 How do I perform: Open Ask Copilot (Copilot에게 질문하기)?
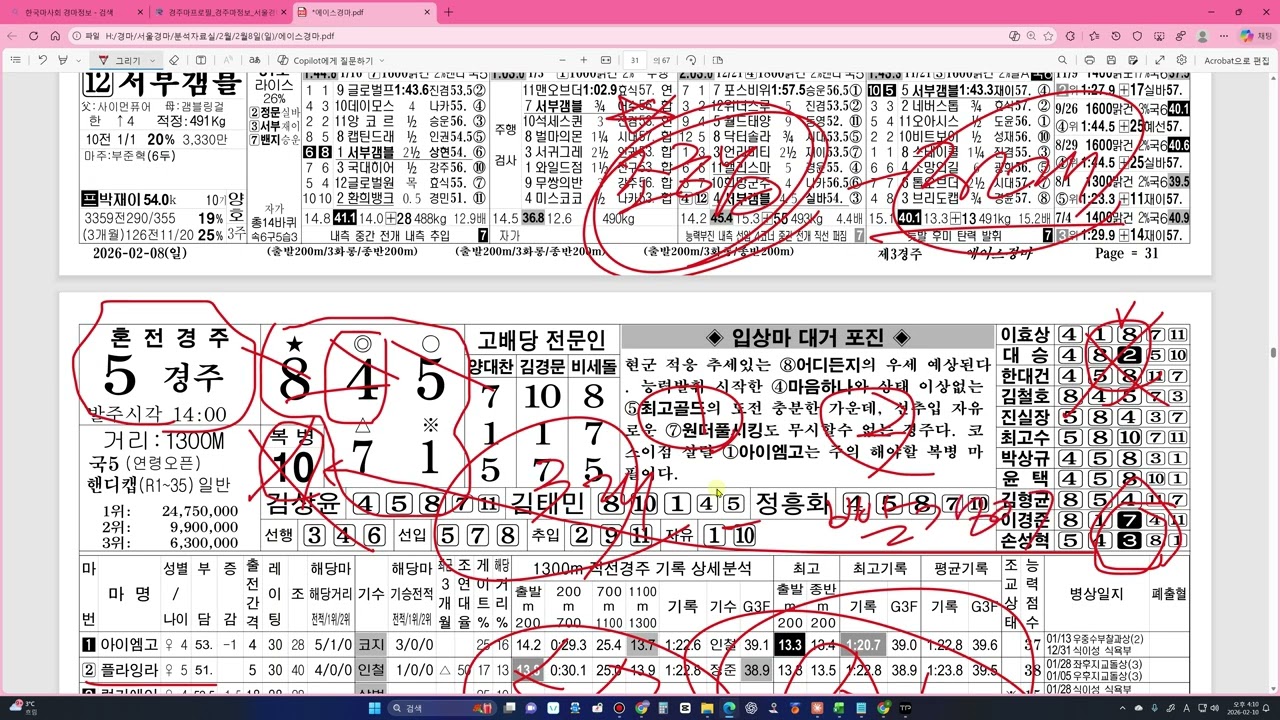click(324, 60)
